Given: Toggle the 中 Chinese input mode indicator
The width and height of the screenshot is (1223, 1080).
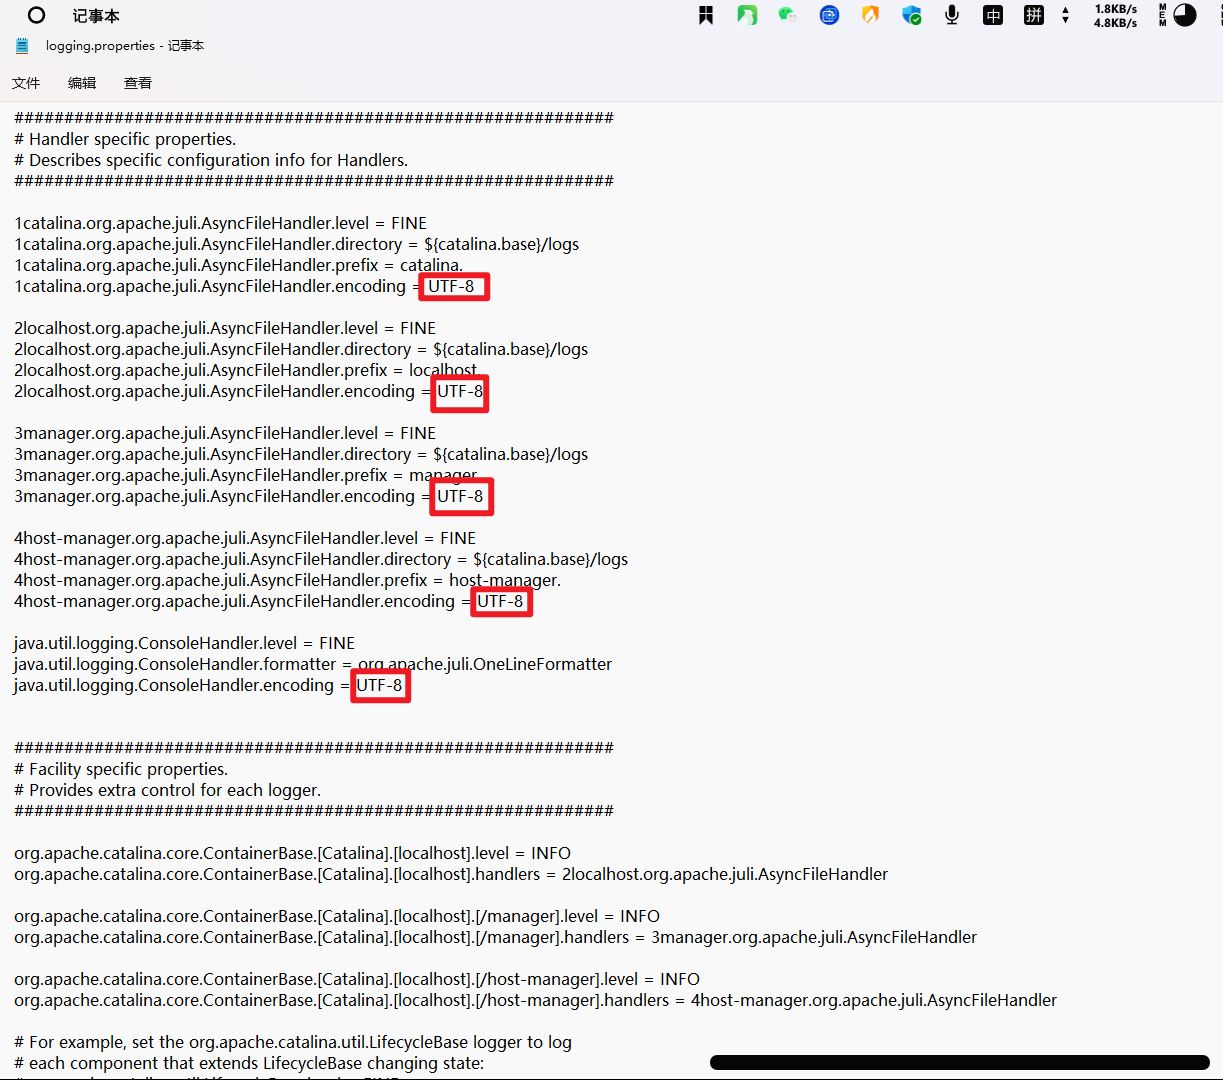Looking at the screenshot, I should pos(993,15).
